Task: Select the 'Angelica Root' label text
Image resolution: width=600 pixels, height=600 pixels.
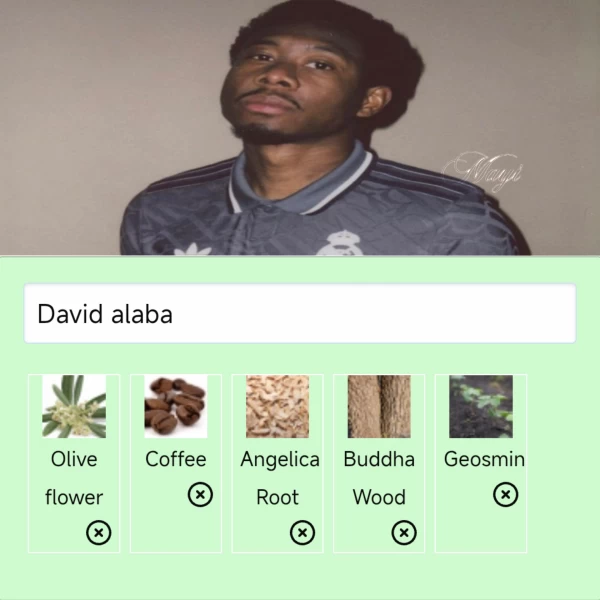Action: (x=279, y=478)
